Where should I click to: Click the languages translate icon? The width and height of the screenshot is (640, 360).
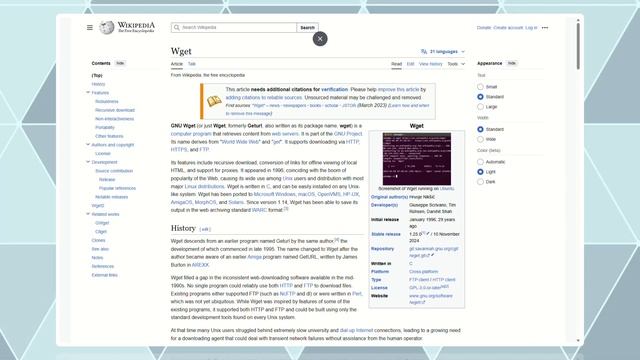(424, 51)
